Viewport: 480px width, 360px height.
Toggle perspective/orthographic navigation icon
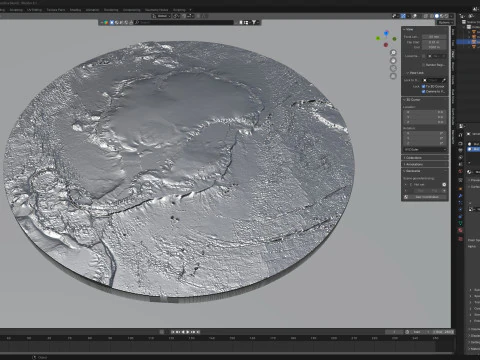393,76
